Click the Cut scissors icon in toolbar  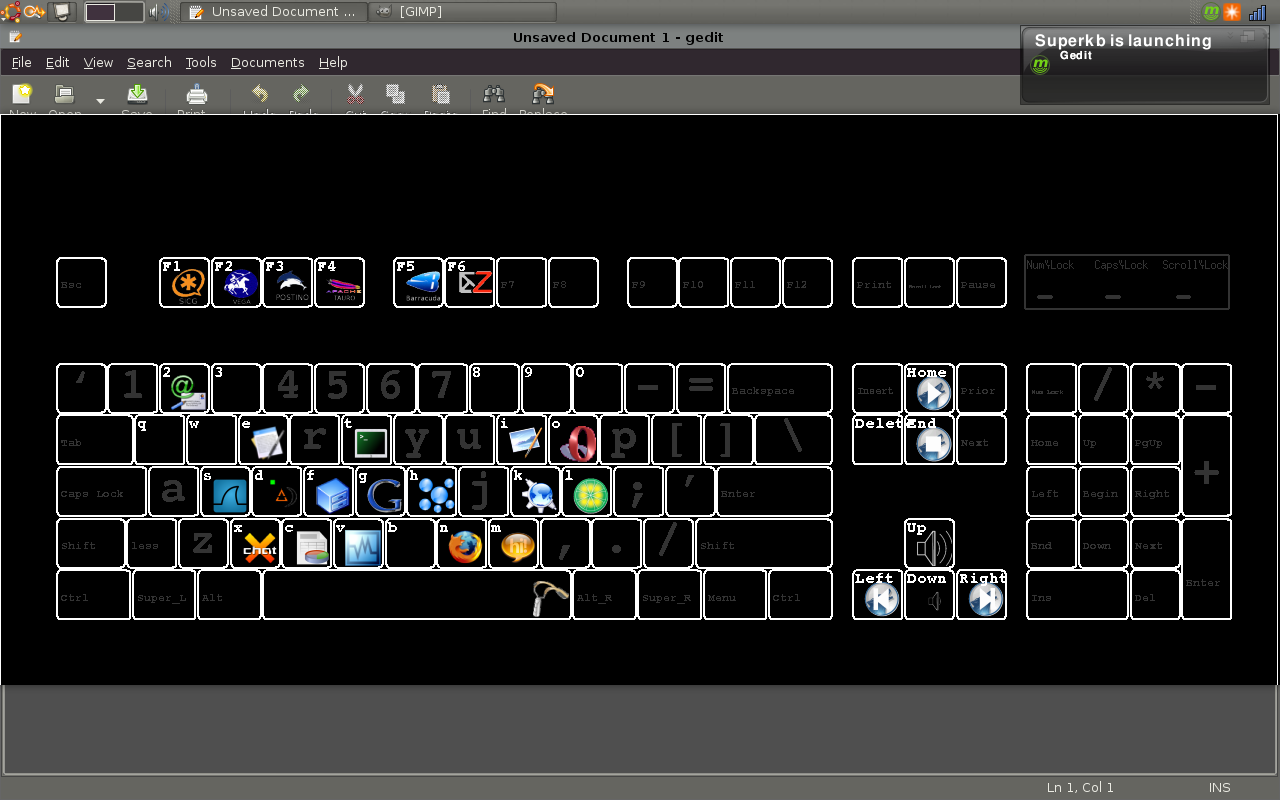point(355,95)
